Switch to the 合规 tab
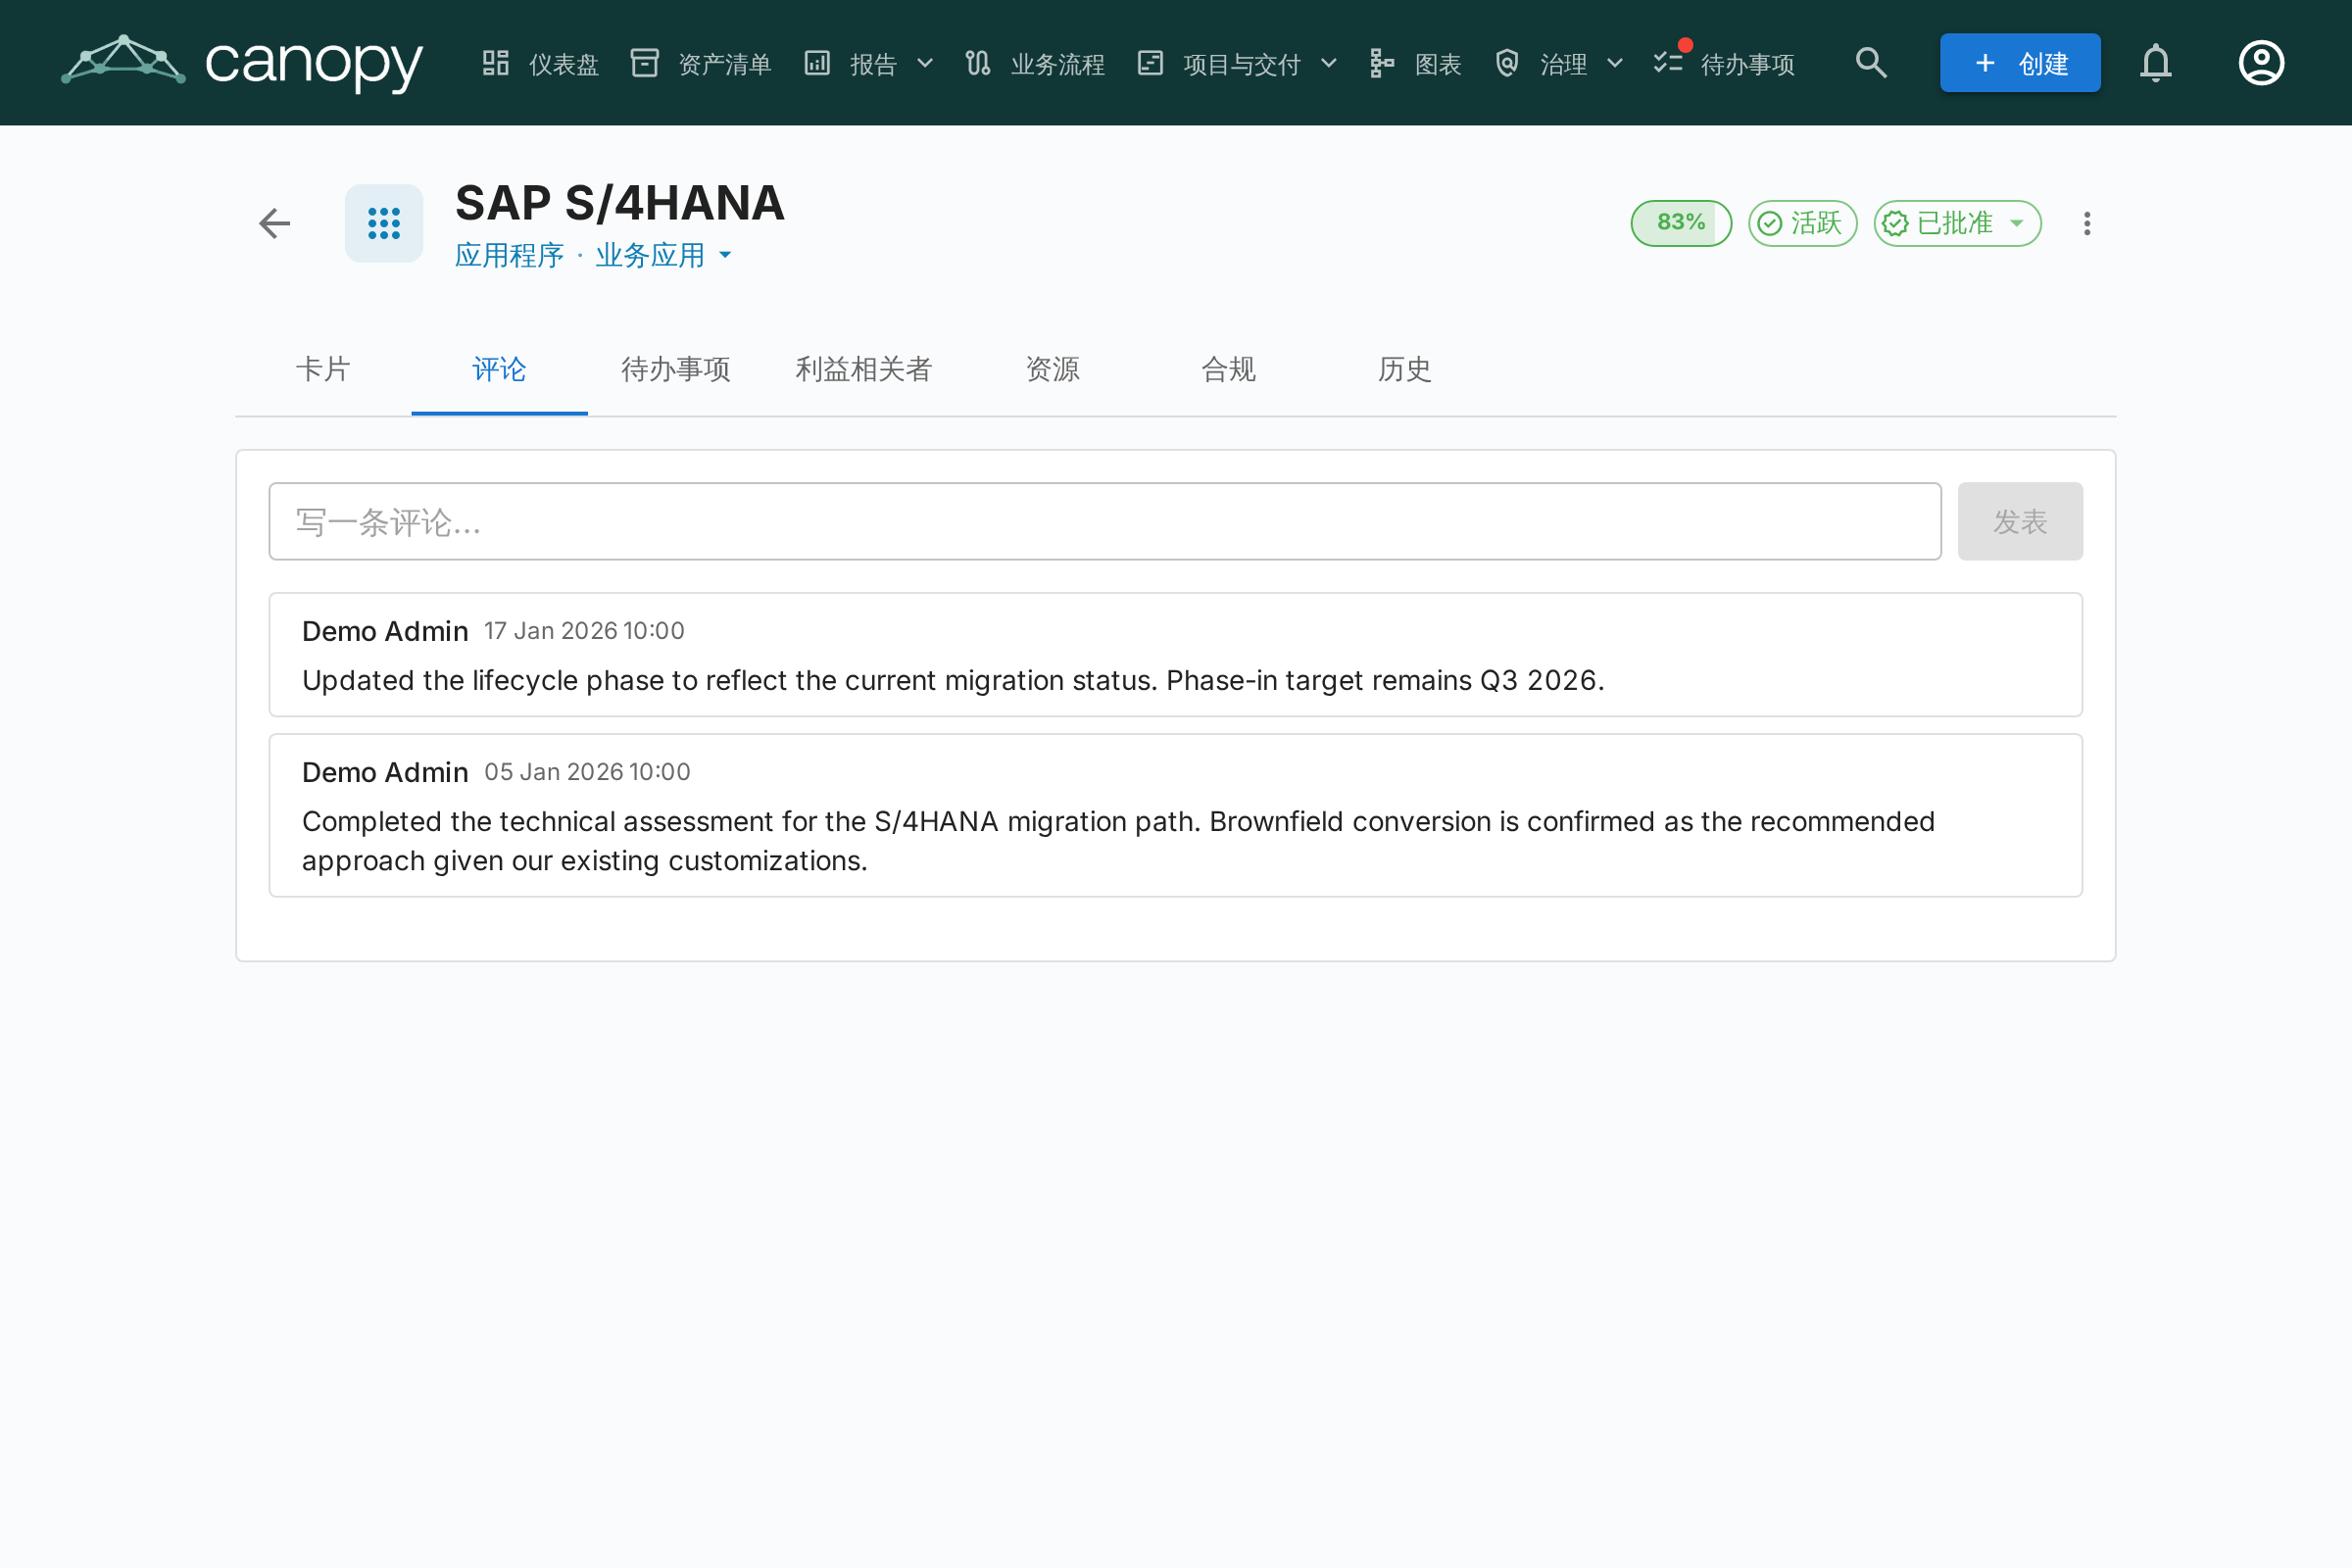The image size is (2352, 1568). pos(1229,369)
